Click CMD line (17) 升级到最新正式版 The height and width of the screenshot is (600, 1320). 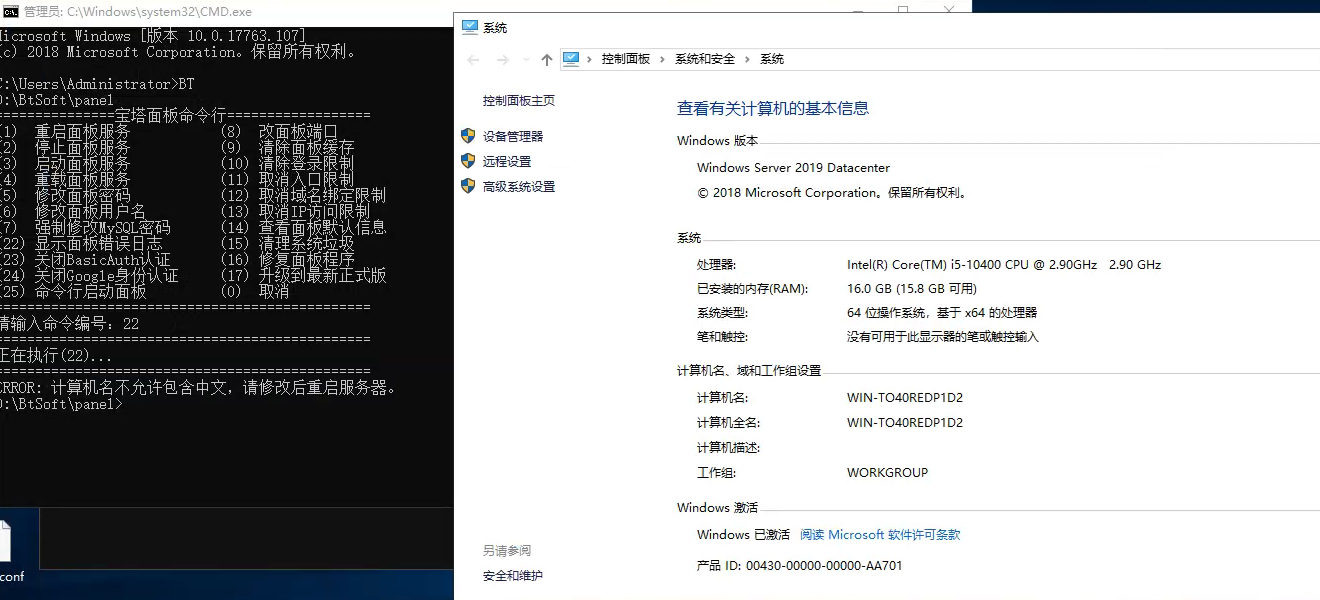tap(303, 275)
